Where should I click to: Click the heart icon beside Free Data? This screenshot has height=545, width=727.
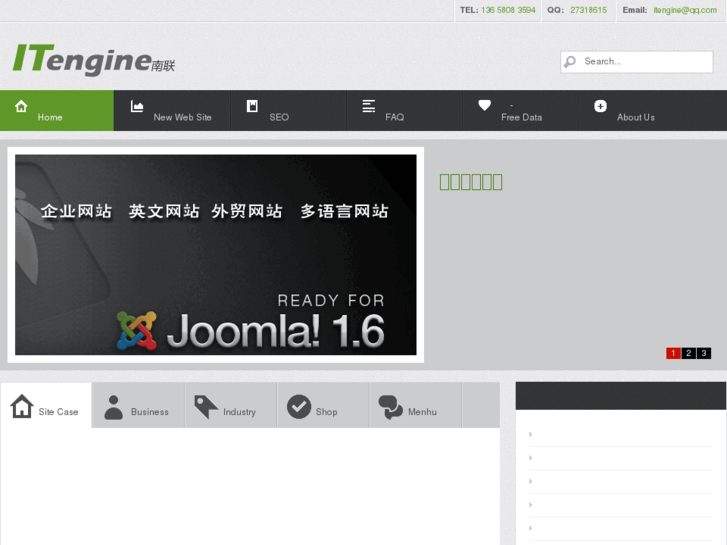pos(485,105)
